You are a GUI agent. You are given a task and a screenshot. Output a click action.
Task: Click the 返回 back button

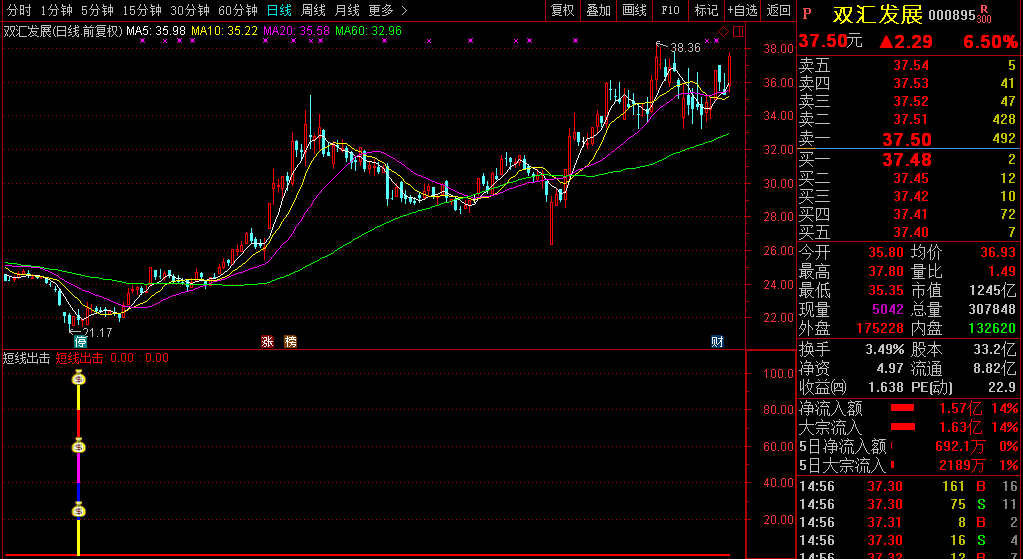coord(778,10)
